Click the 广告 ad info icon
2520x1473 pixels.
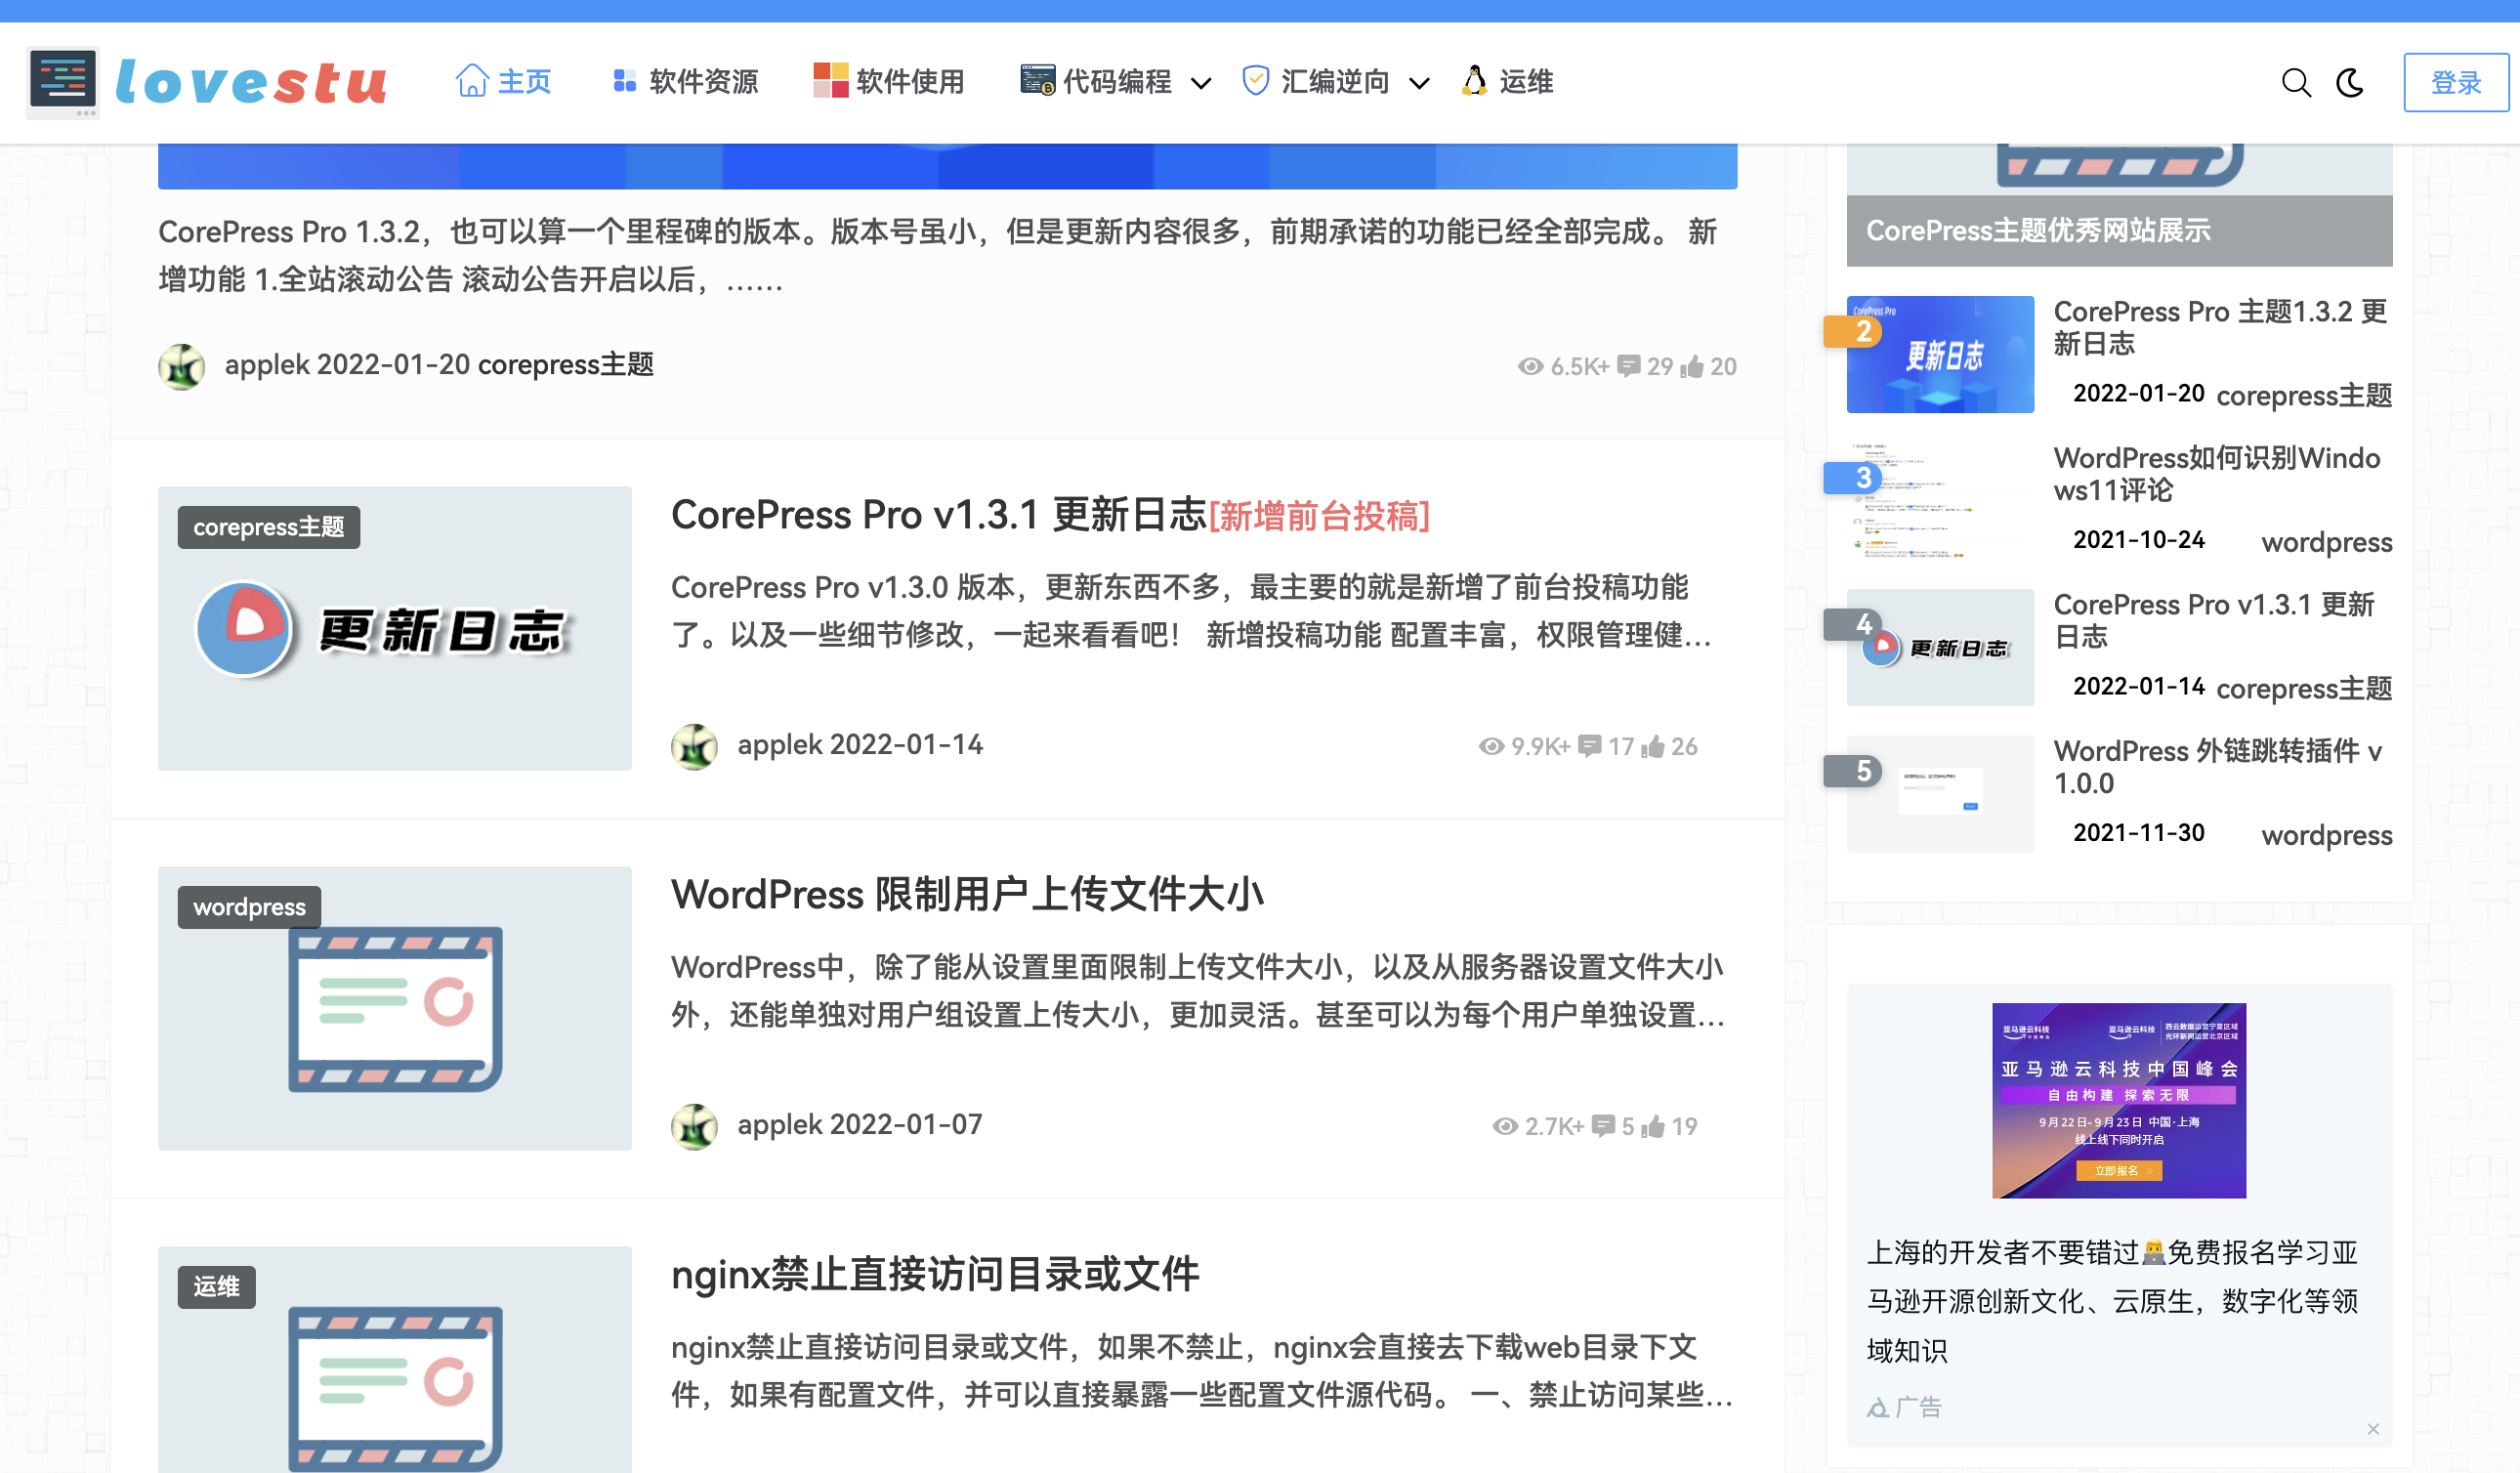click(x=1878, y=1408)
